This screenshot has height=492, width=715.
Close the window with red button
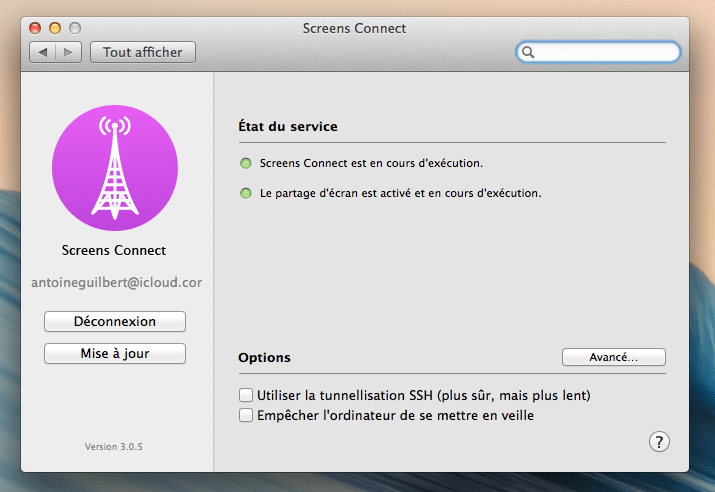pyautogui.click(x=35, y=28)
